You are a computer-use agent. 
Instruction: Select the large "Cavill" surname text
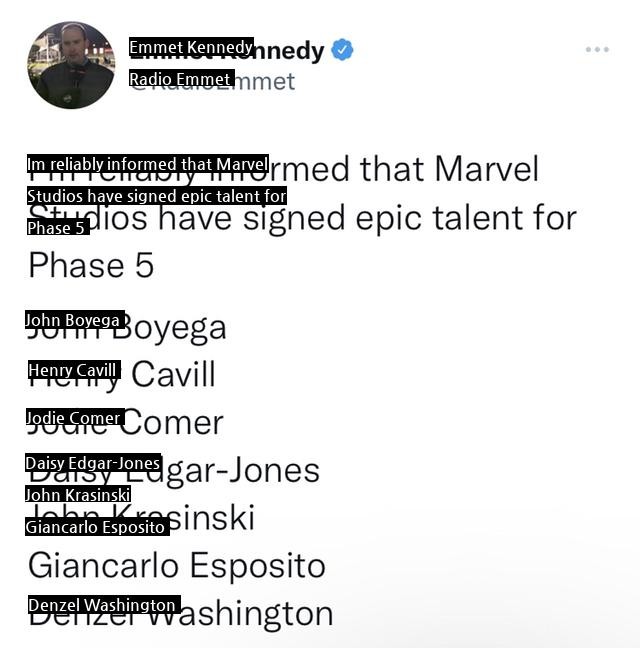tap(173, 375)
